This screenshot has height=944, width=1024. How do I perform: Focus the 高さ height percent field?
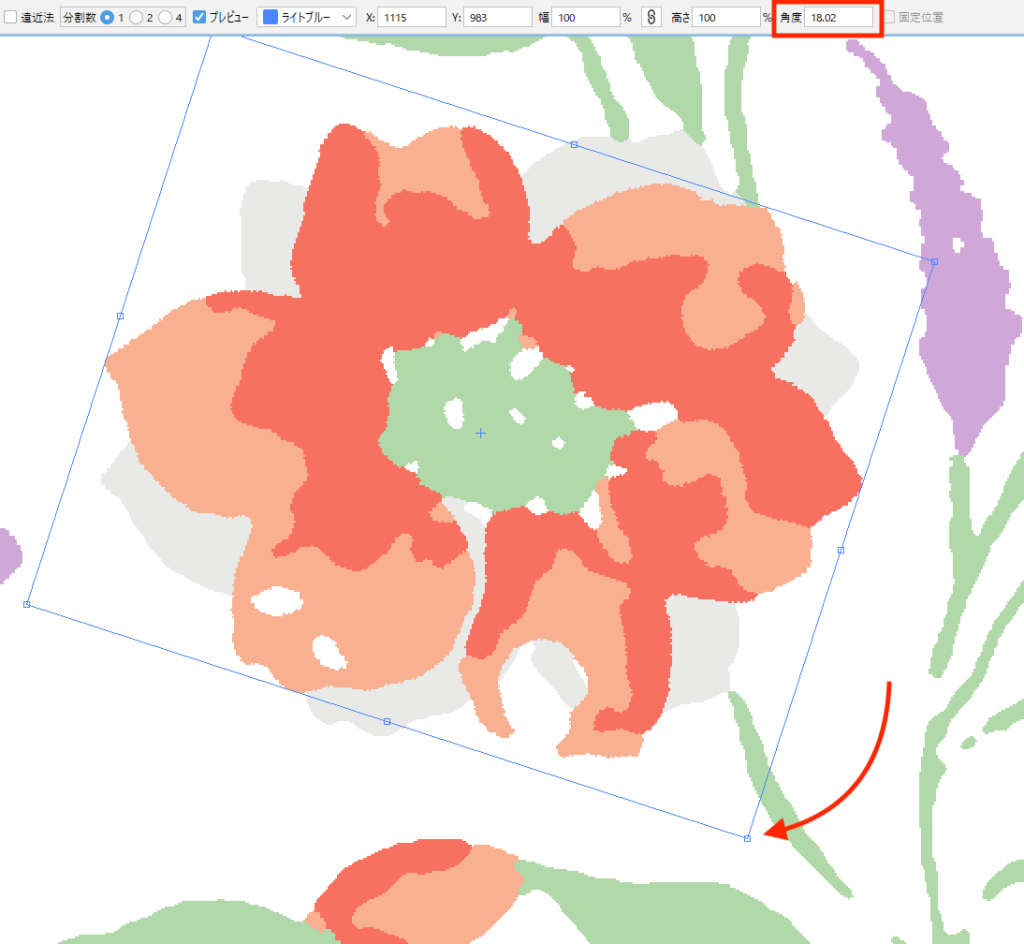pyautogui.click(x=726, y=17)
